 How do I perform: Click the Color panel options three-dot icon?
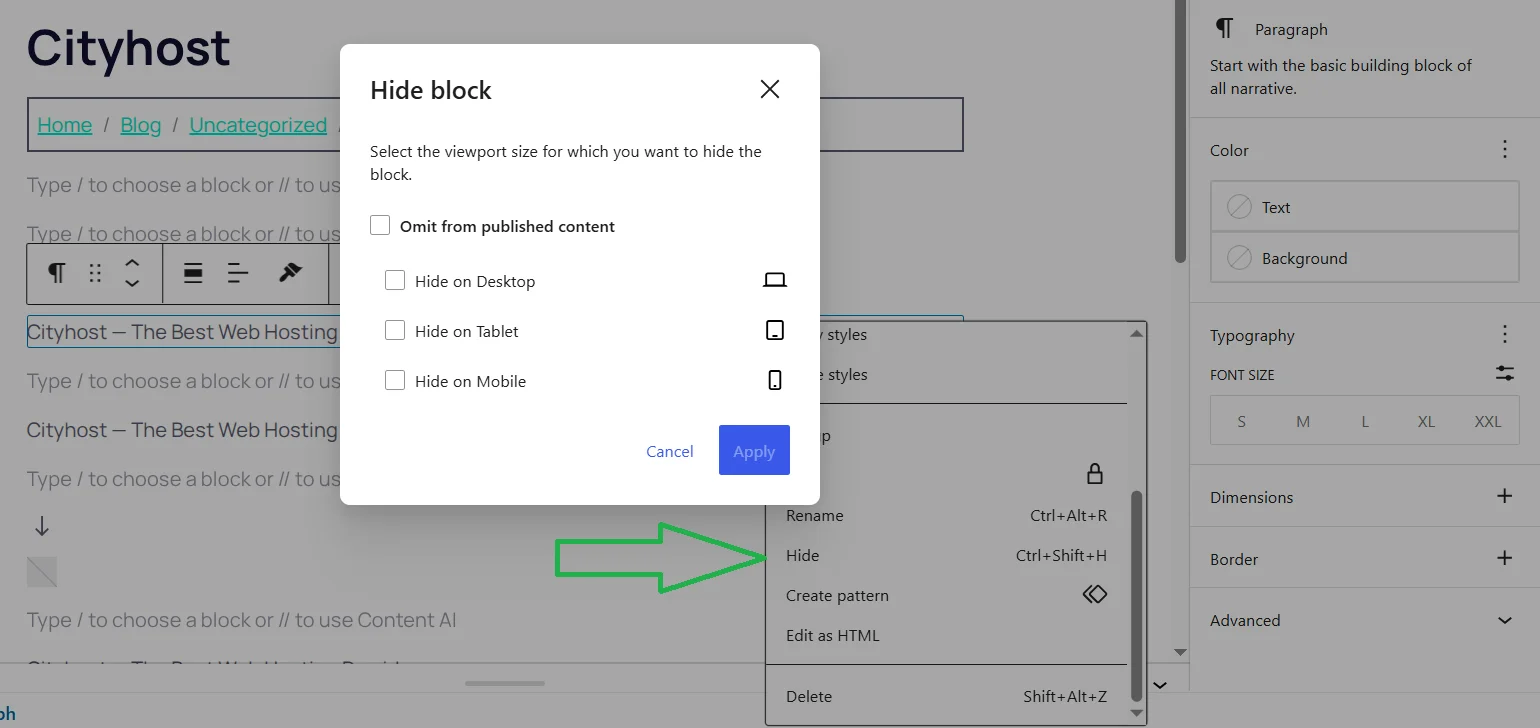pos(1505,150)
